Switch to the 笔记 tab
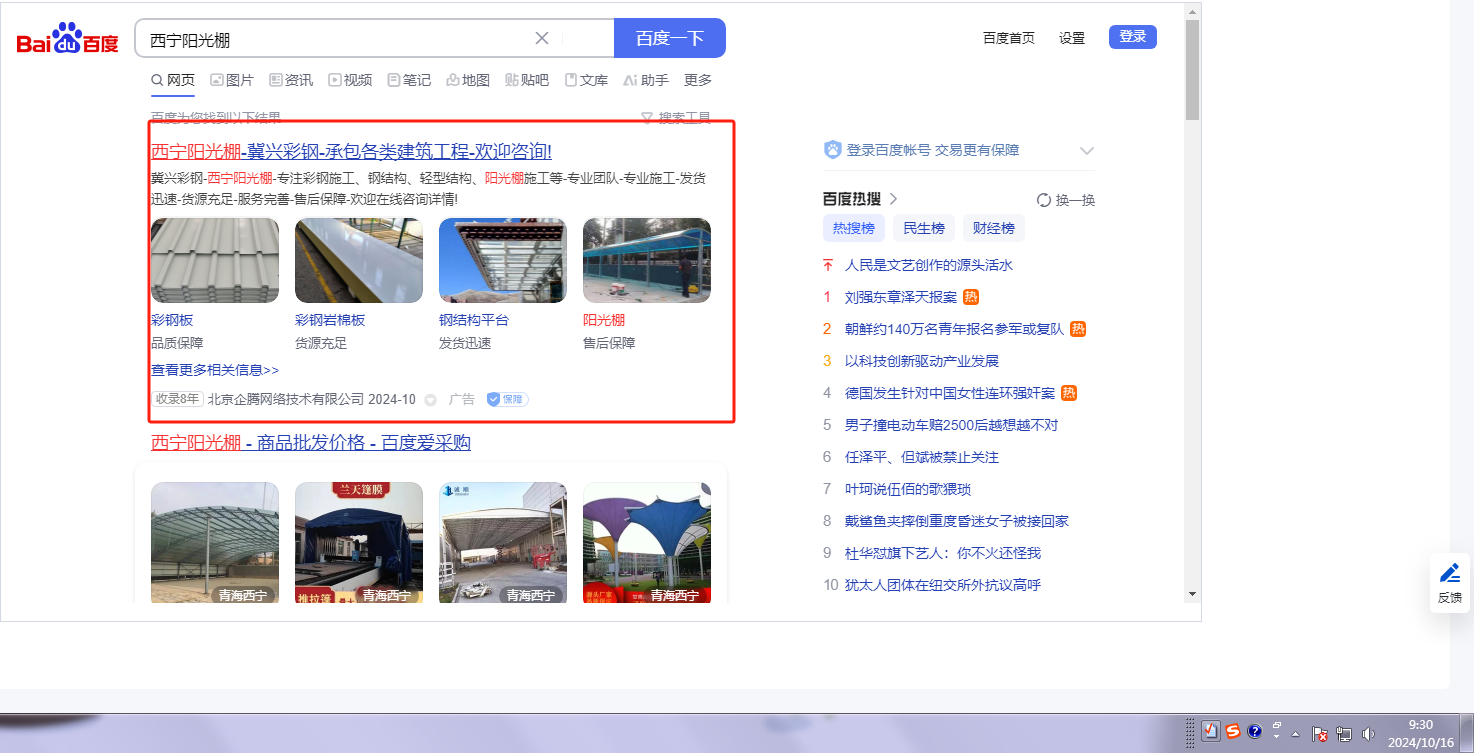 point(409,80)
